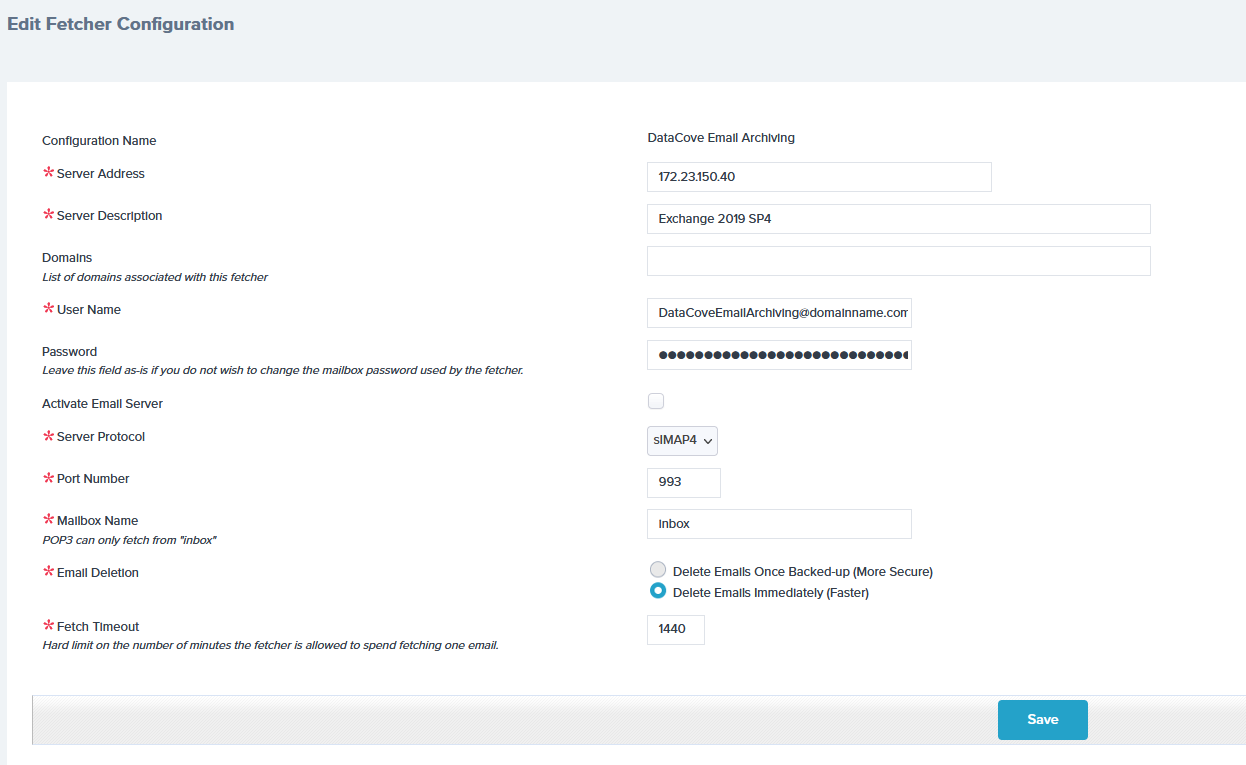Click the Mailbox Name field
The image size is (1246, 765).
click(x=779, y=524)
